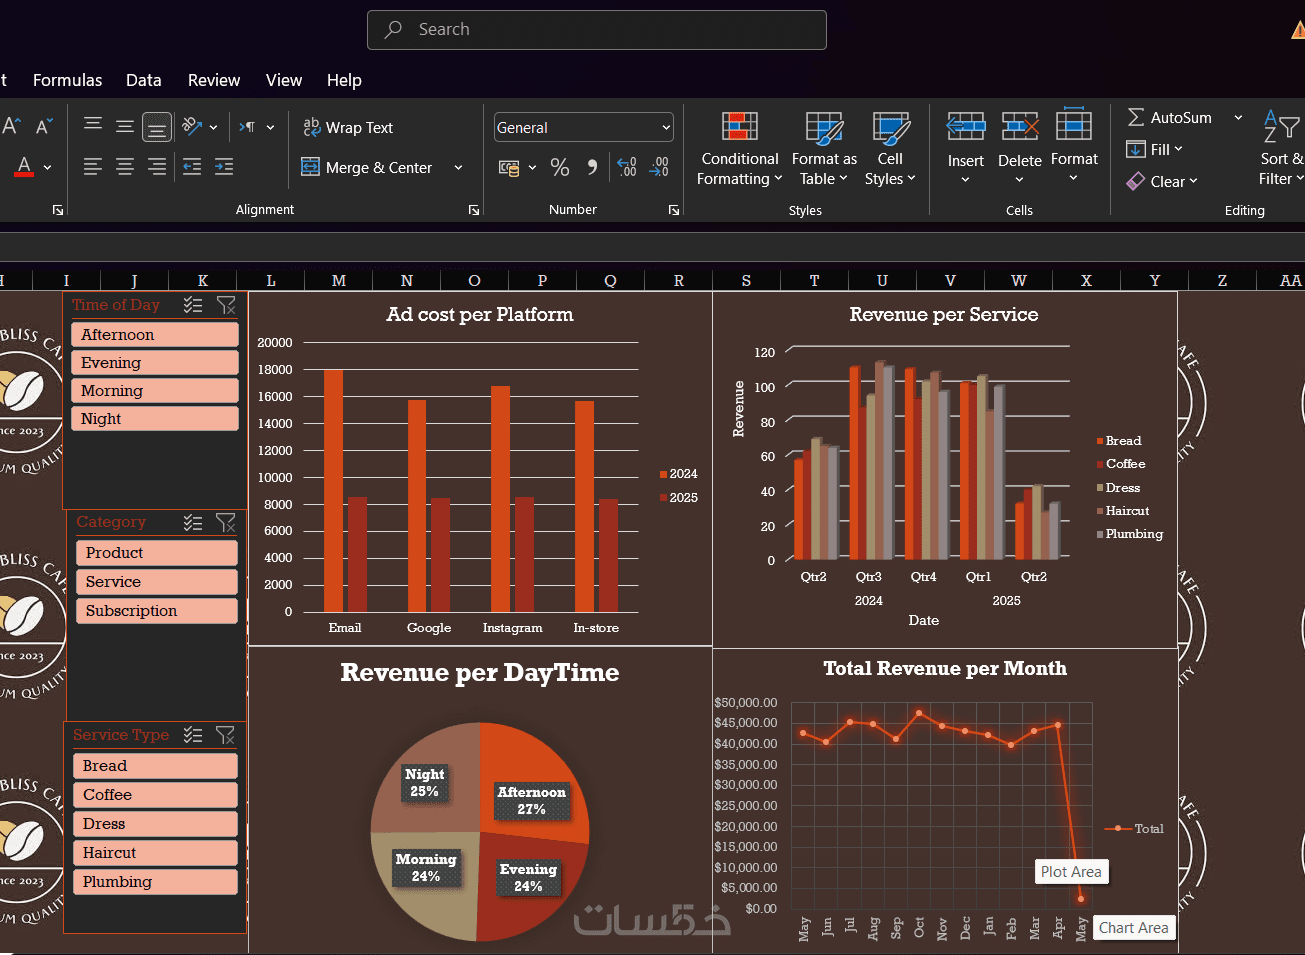The image size is (1305, 955).
Task: Open the AutoSum dropdown arrow
Action: (1238, 117)
